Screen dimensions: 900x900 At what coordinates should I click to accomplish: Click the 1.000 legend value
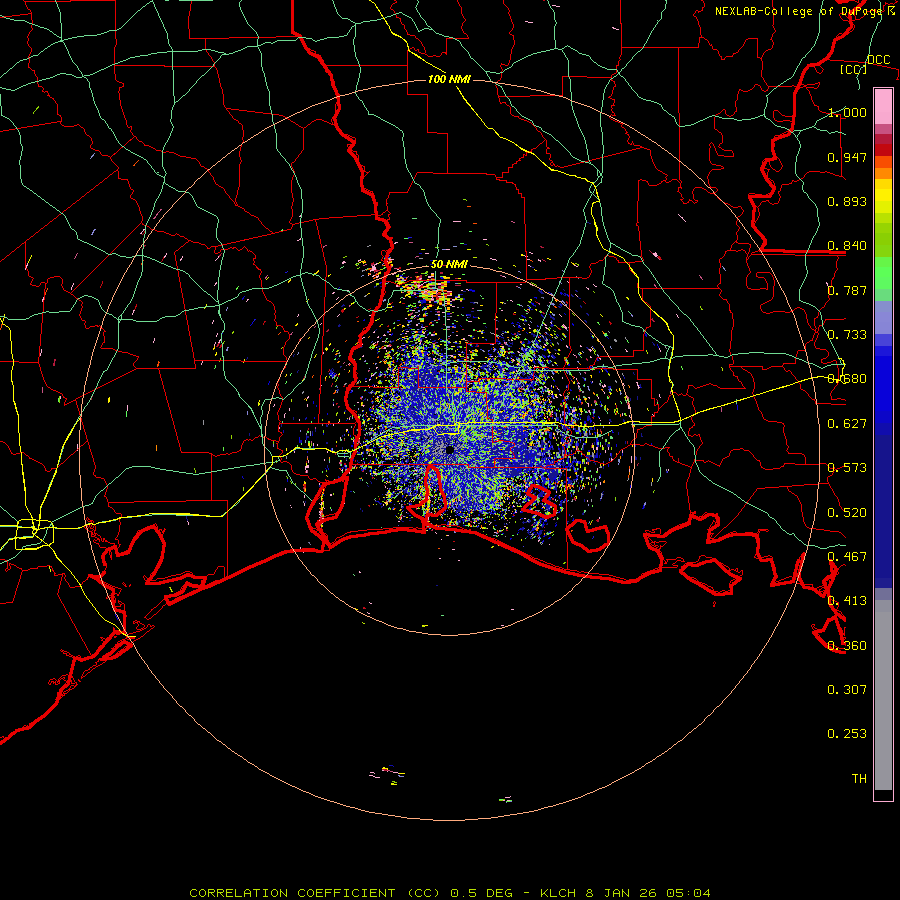point(847,112)
